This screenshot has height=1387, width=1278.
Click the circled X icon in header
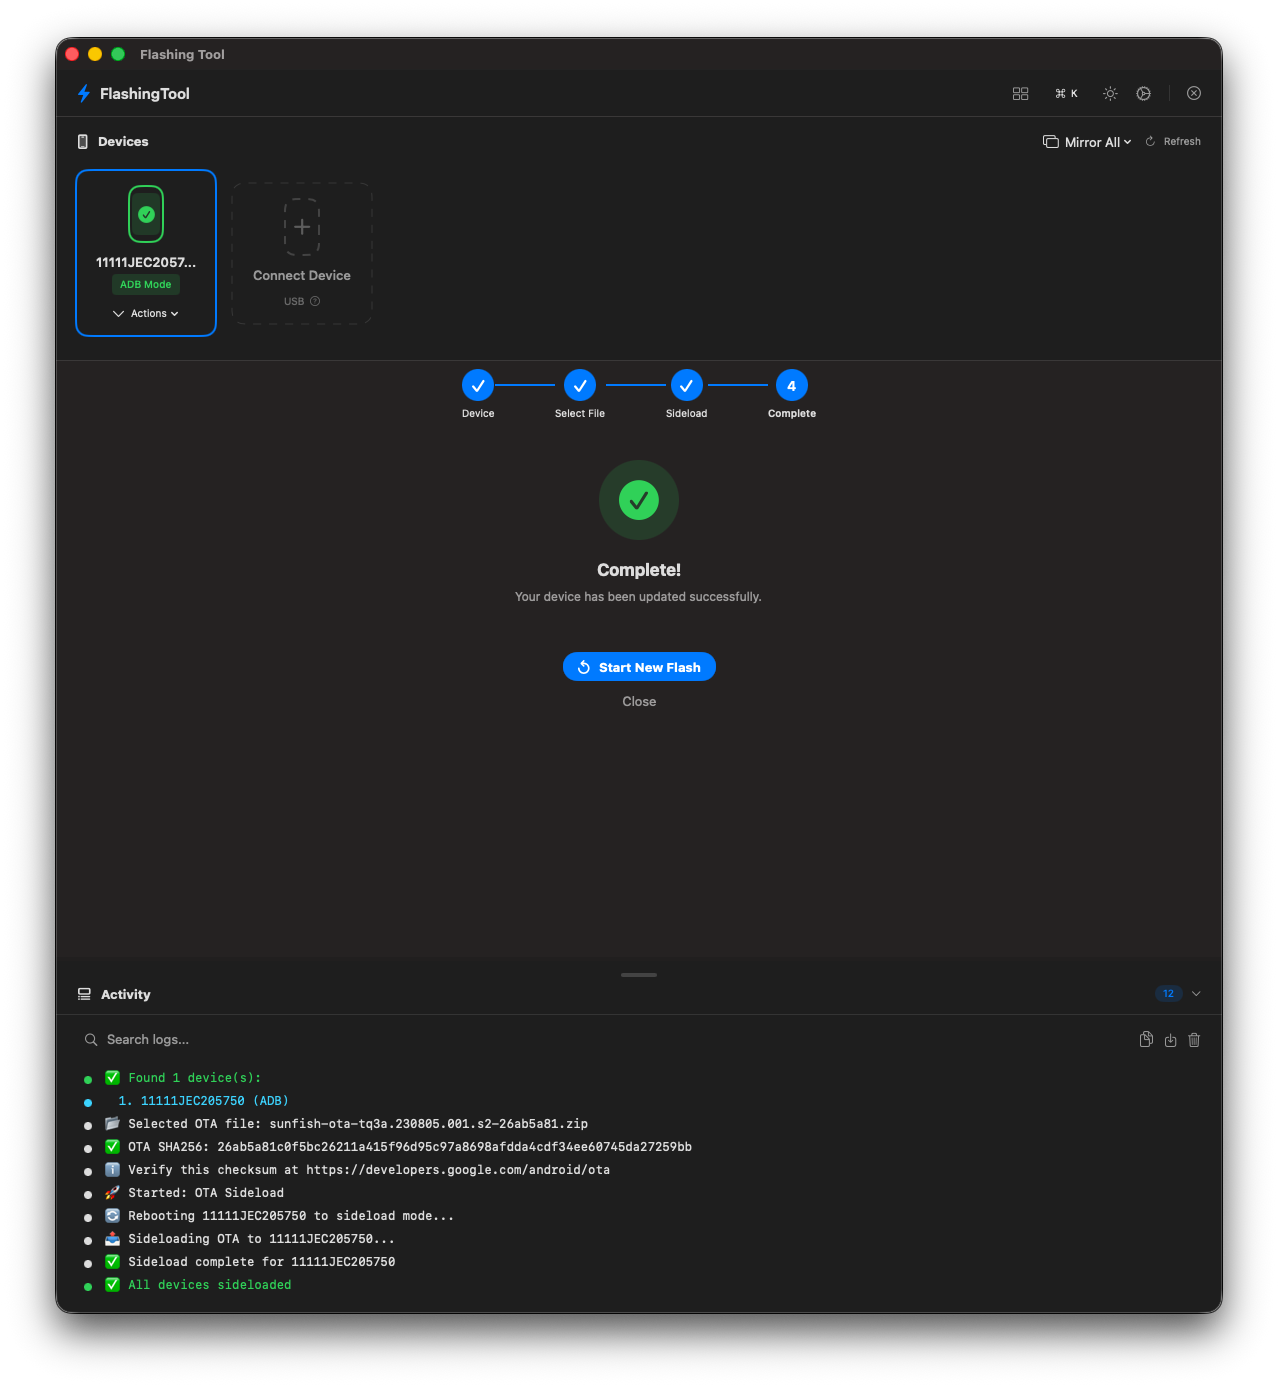click(x=1194, y=93)
